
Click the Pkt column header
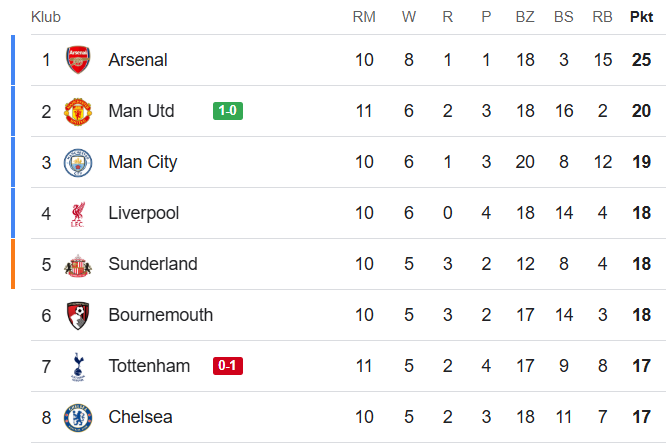pyautogui.click(x=641, y=17)
